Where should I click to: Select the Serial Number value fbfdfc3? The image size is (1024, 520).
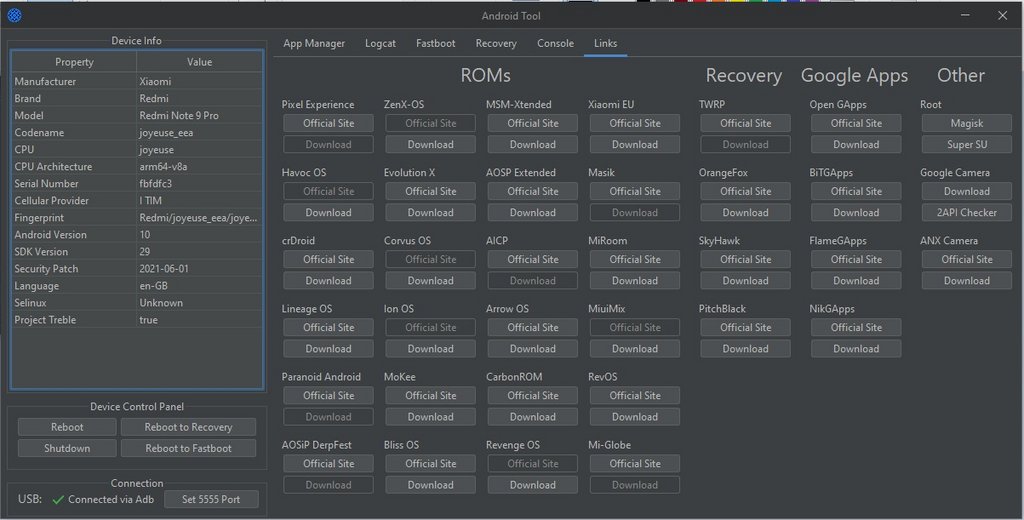[155, 184]
